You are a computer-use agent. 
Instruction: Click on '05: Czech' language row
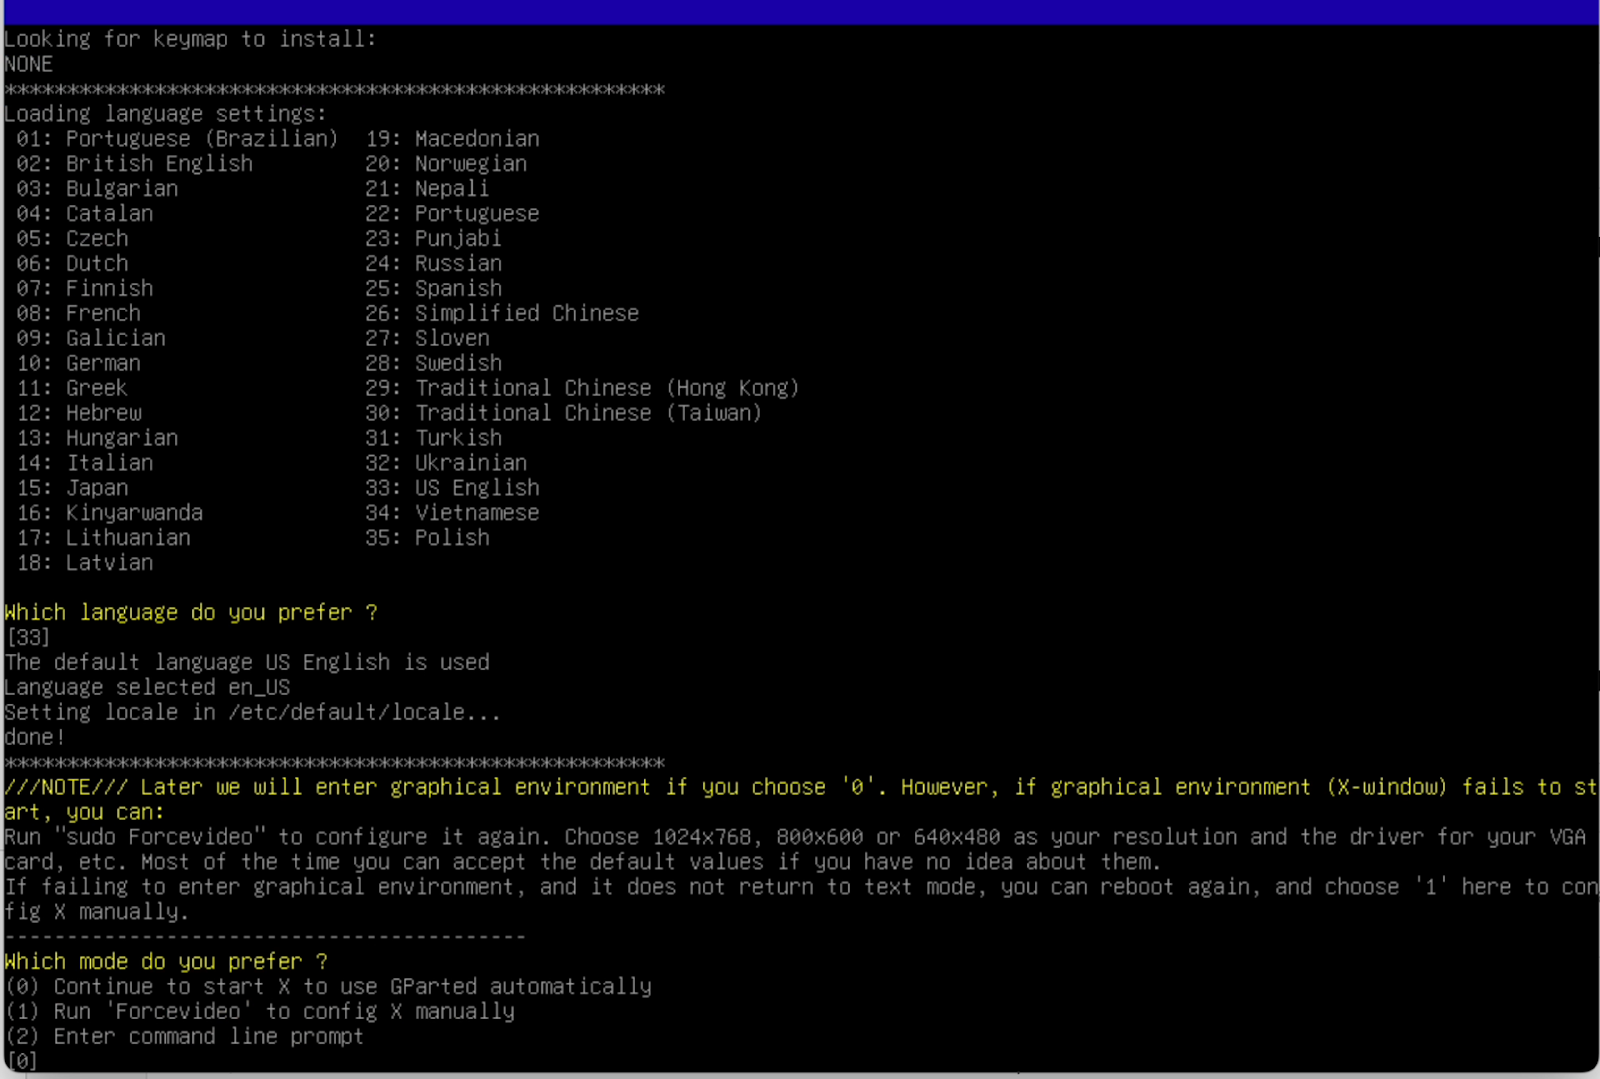point(72,239)
